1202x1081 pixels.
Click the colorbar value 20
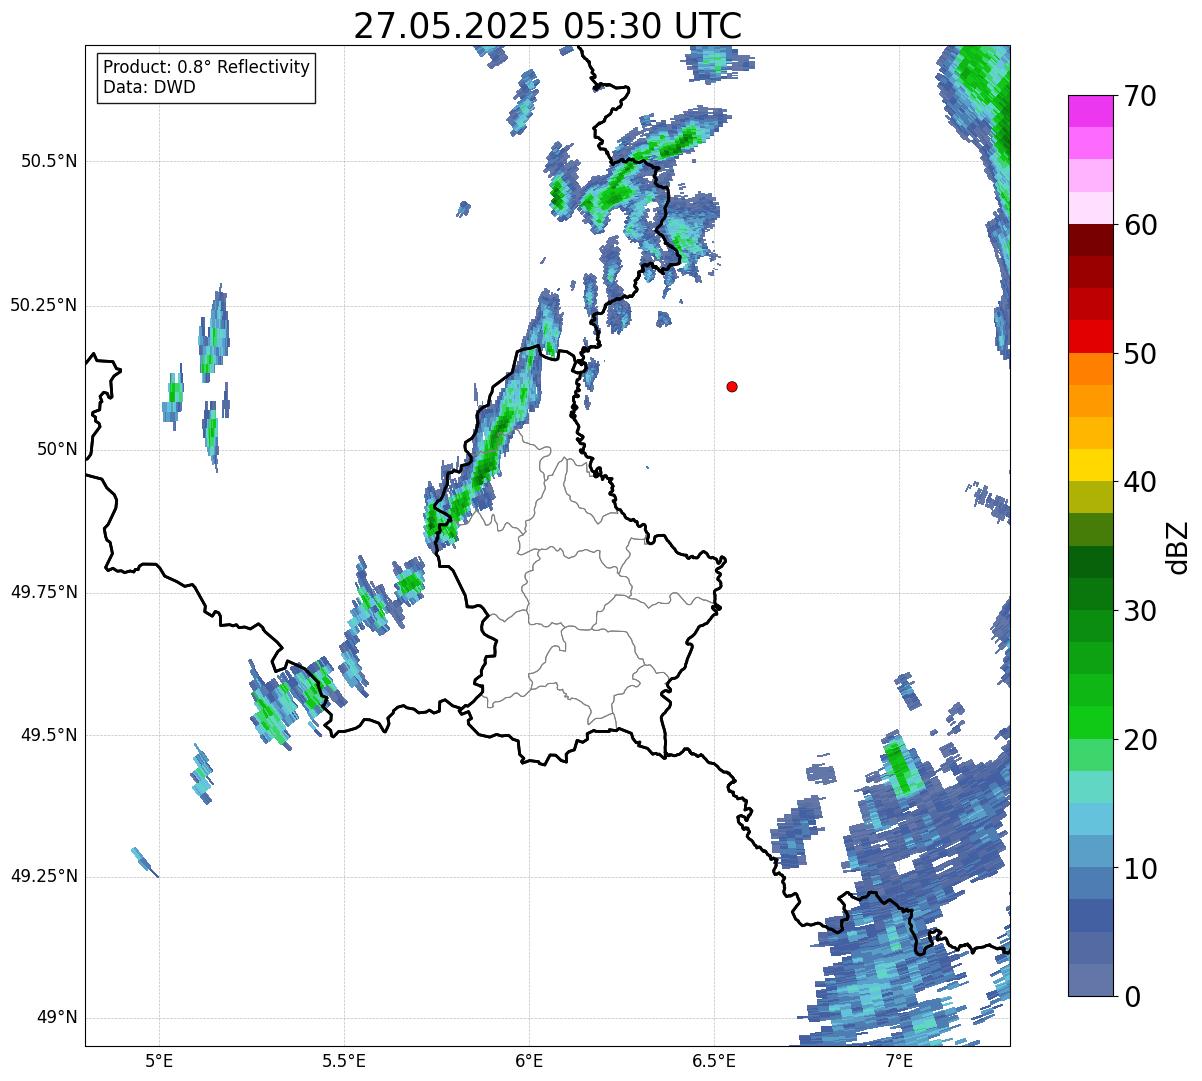1140,740
